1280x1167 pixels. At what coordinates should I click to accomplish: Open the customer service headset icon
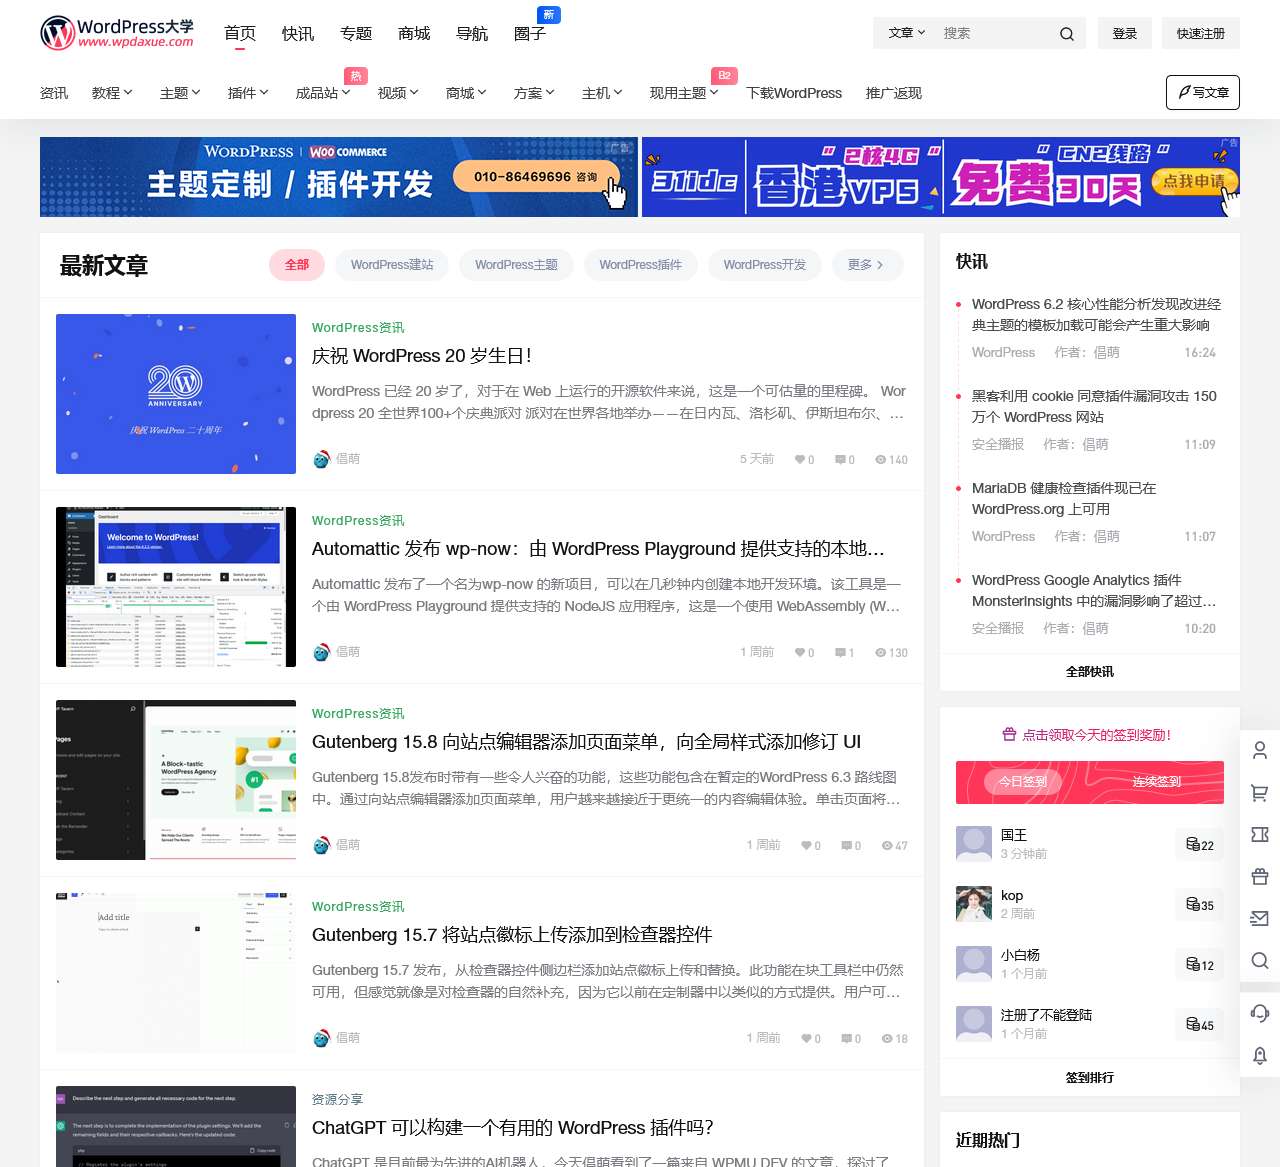[x=1260, y=1013]
